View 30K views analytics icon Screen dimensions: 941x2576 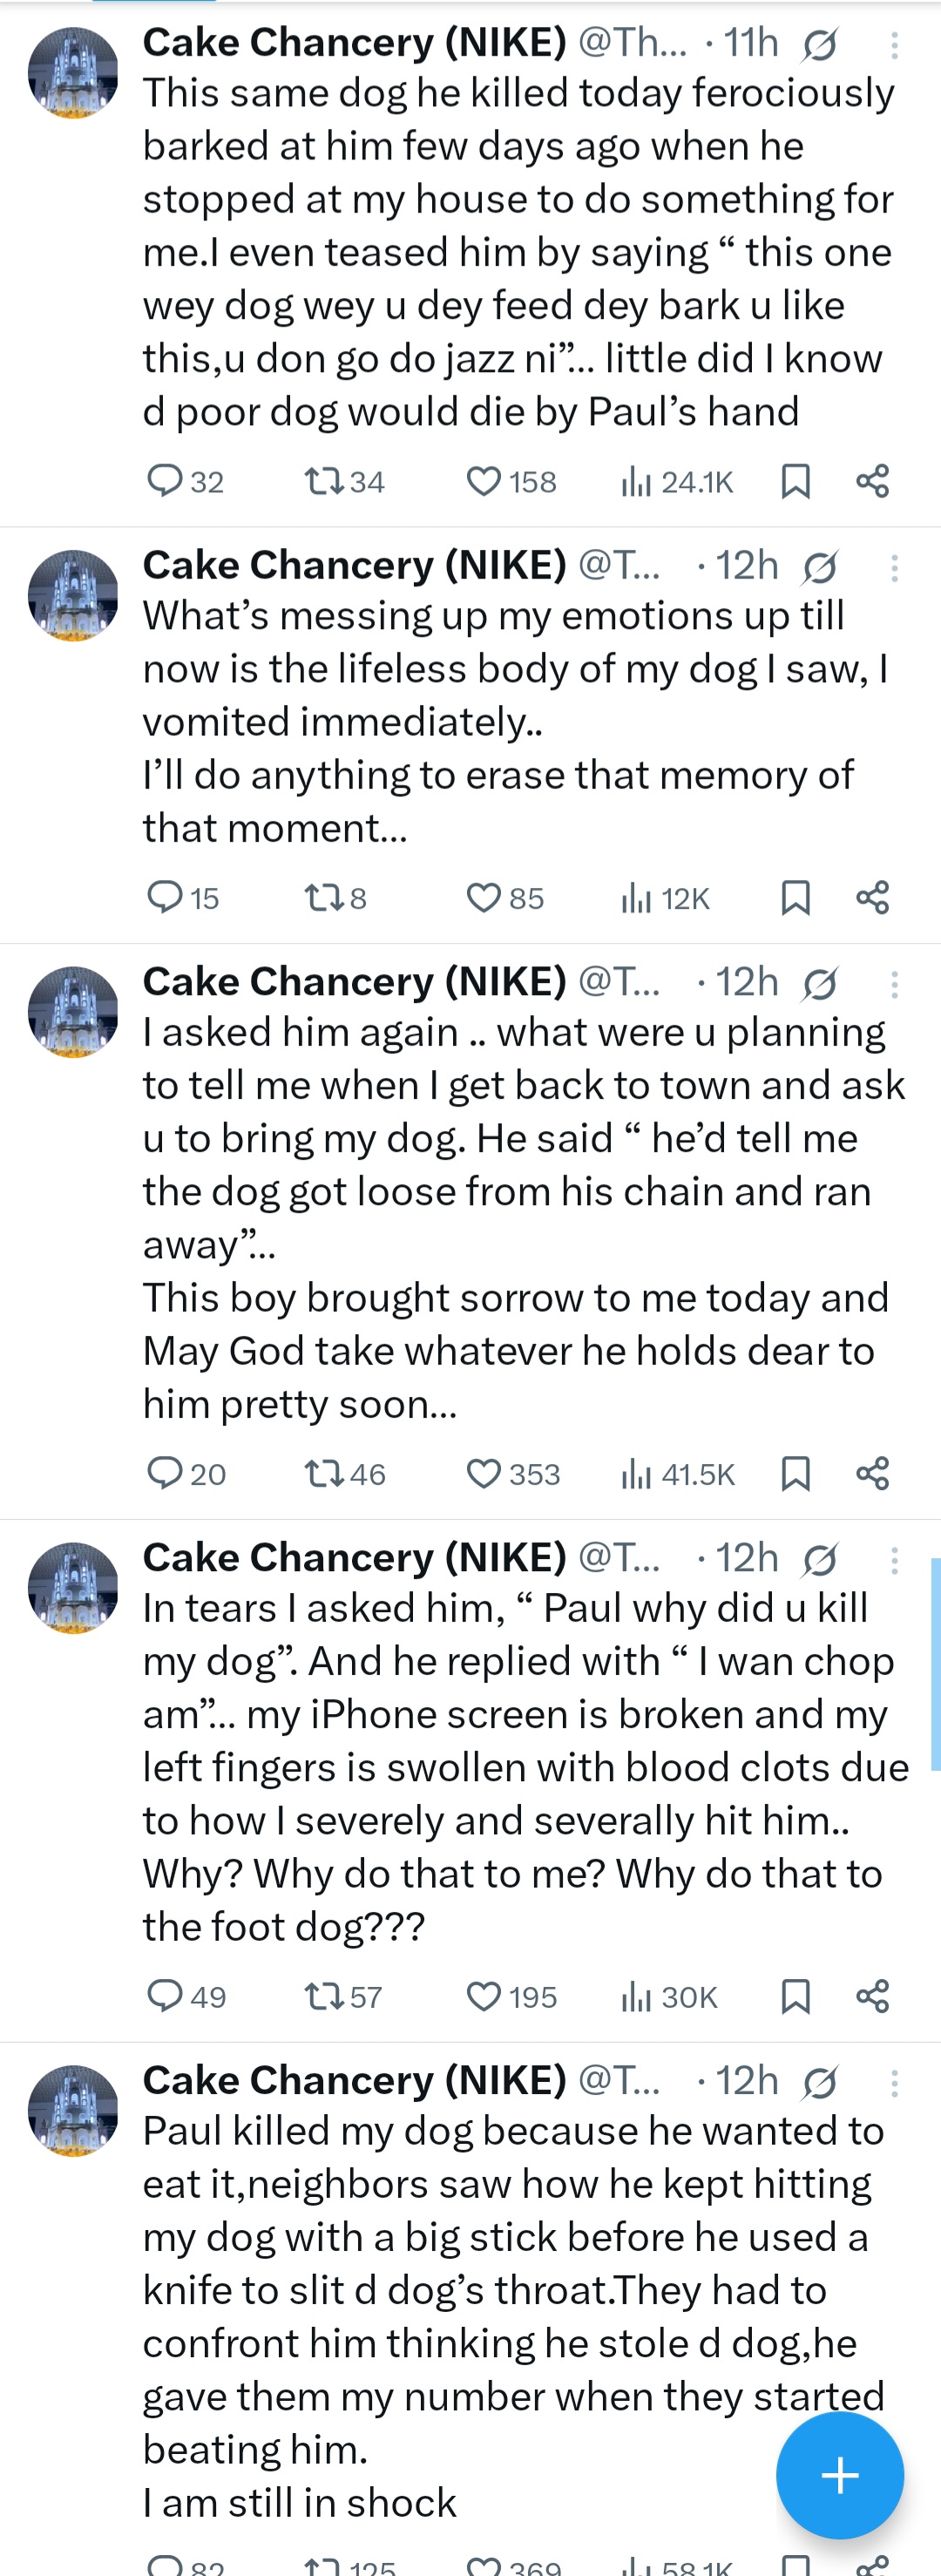click(x=635, y=1996)
